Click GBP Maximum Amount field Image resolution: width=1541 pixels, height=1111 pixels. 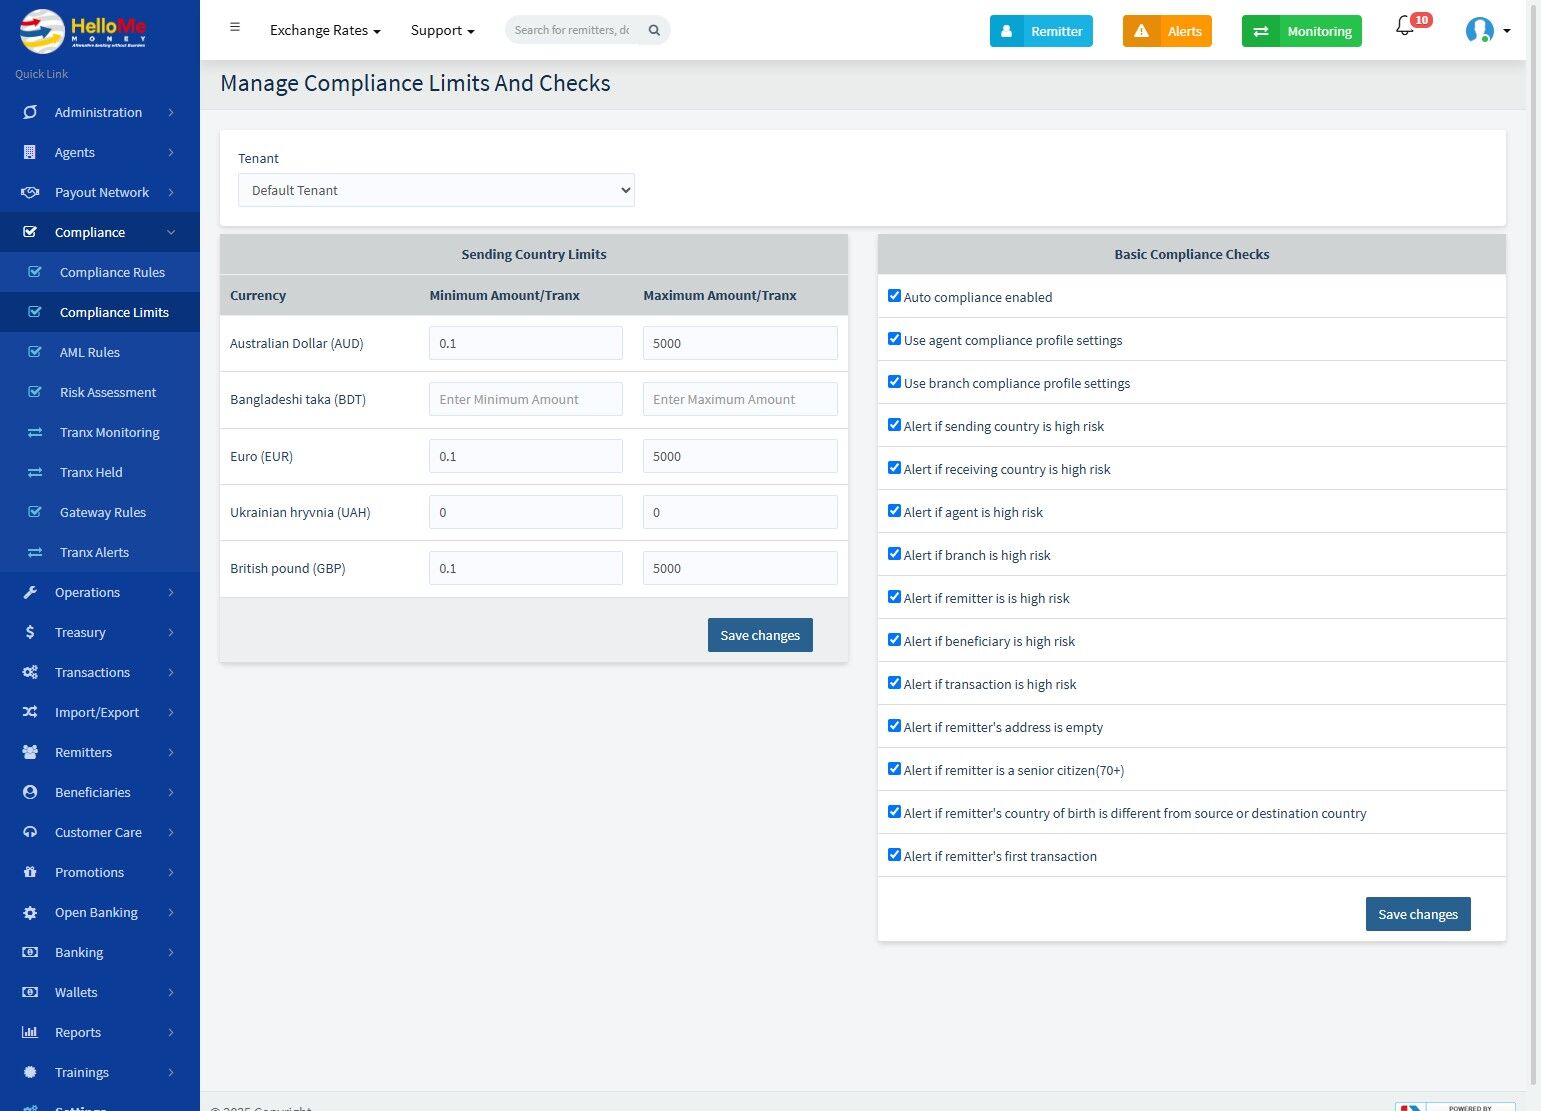click(x=740, y=568)
